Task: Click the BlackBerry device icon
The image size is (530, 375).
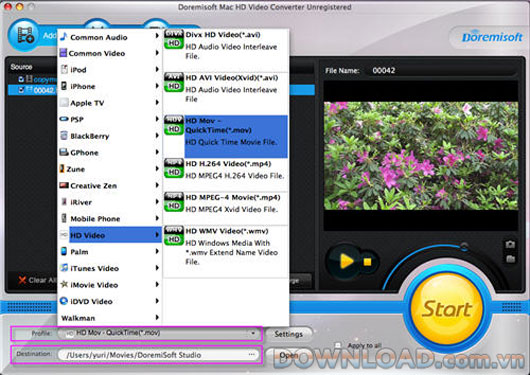Action: click(64, 136)
